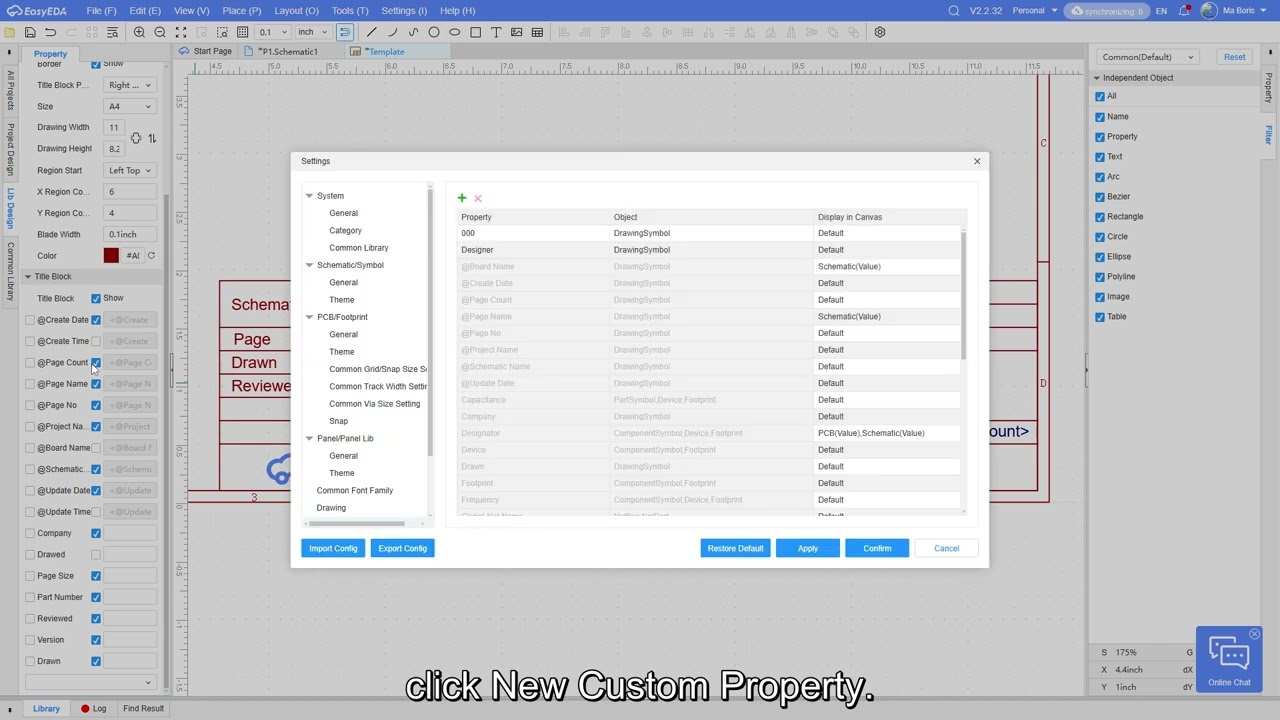Open the Tools menu
This screenshot has width=1280, height=720.
350,10
